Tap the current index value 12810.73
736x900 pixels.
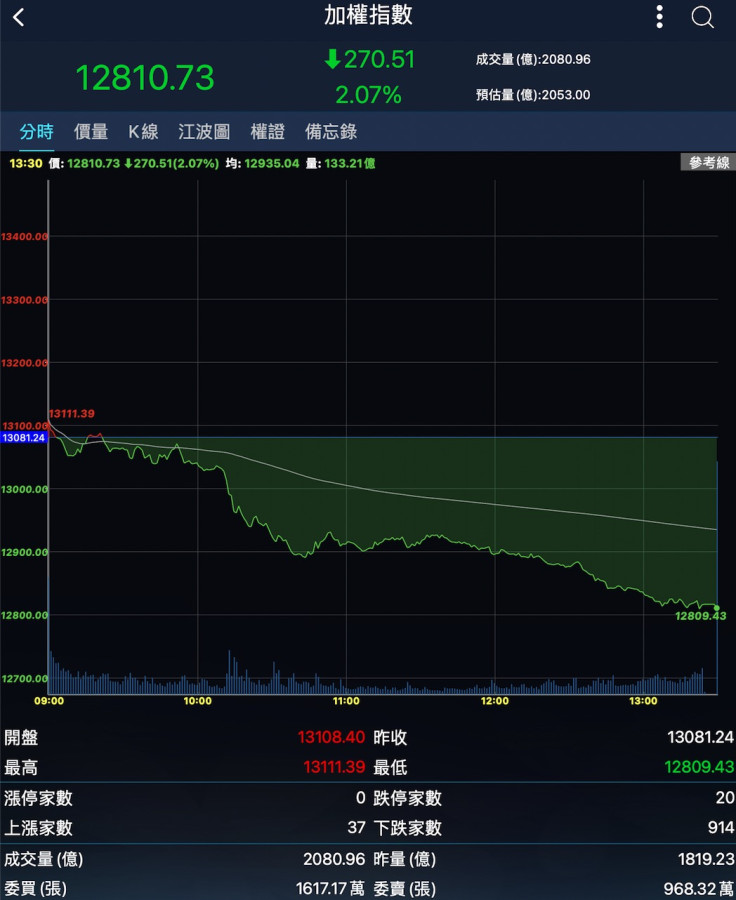[x=145, y=78]
